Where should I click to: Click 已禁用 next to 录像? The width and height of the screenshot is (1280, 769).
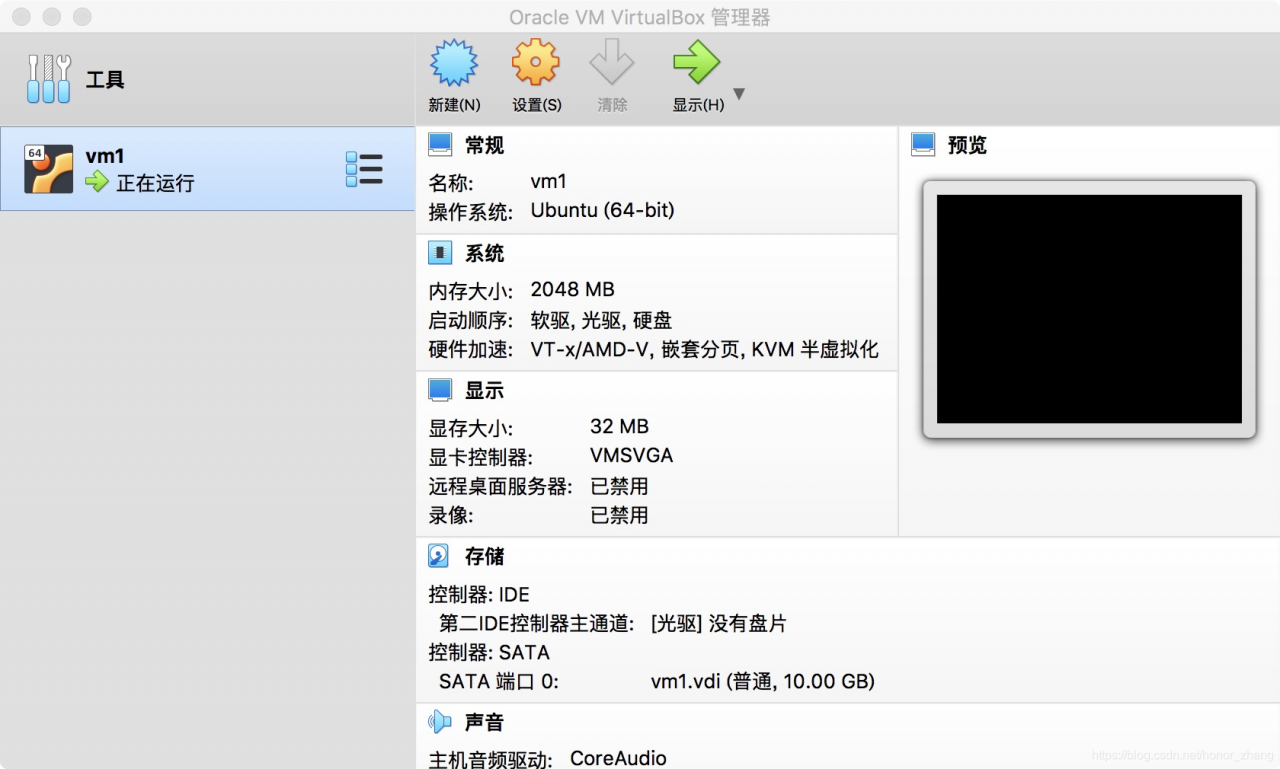pyautogui.click(x=620, y=515)
